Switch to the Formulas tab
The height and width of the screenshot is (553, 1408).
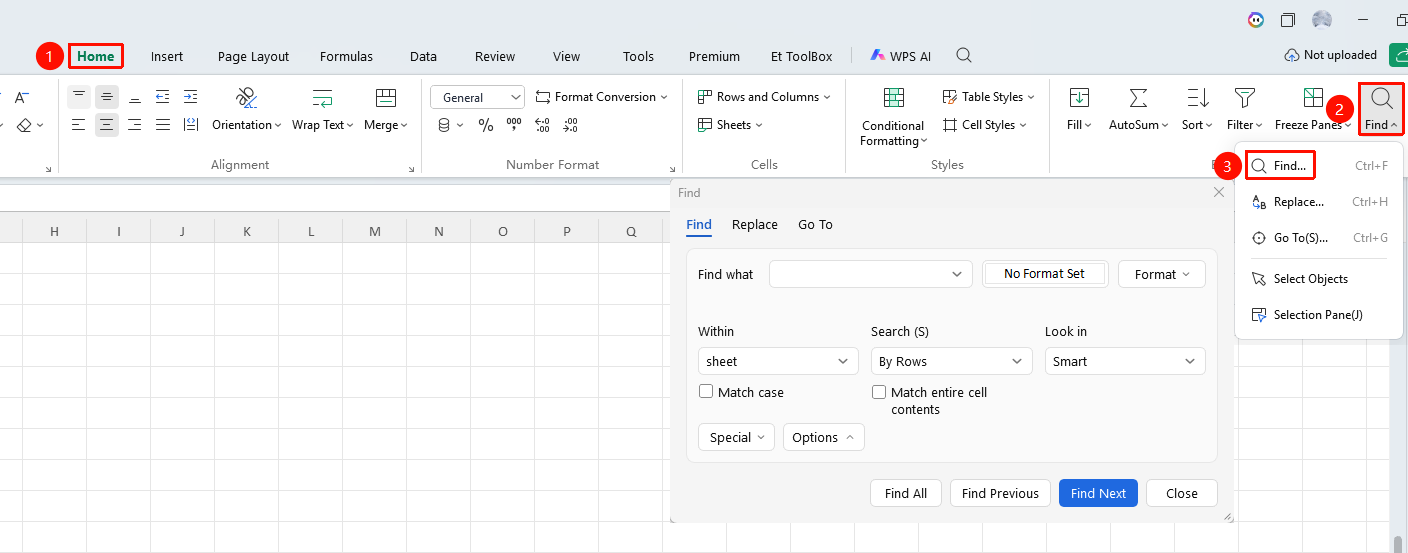(x=346, y=56)
